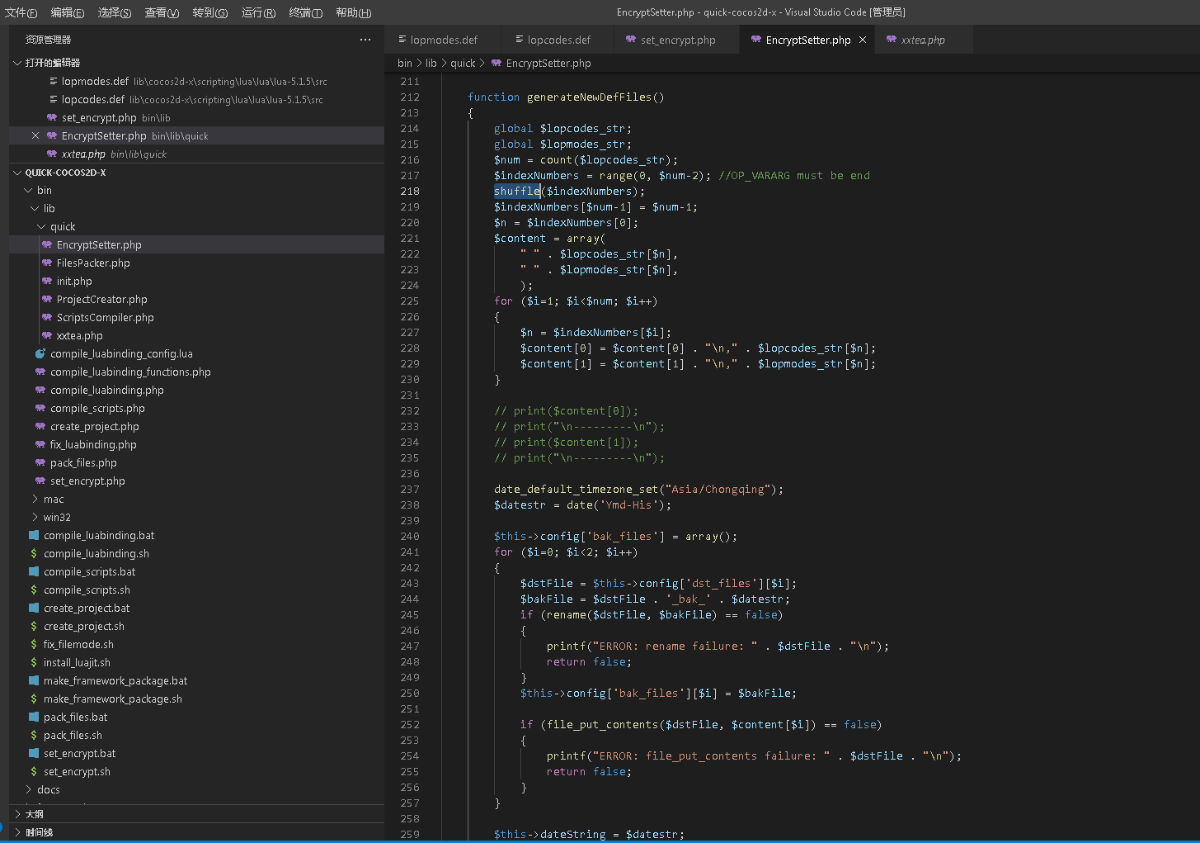The width and height of the screenshot is (1200, 843).
Task: Click the shell icon of install_luajit.sh
Action: [34, 663]
